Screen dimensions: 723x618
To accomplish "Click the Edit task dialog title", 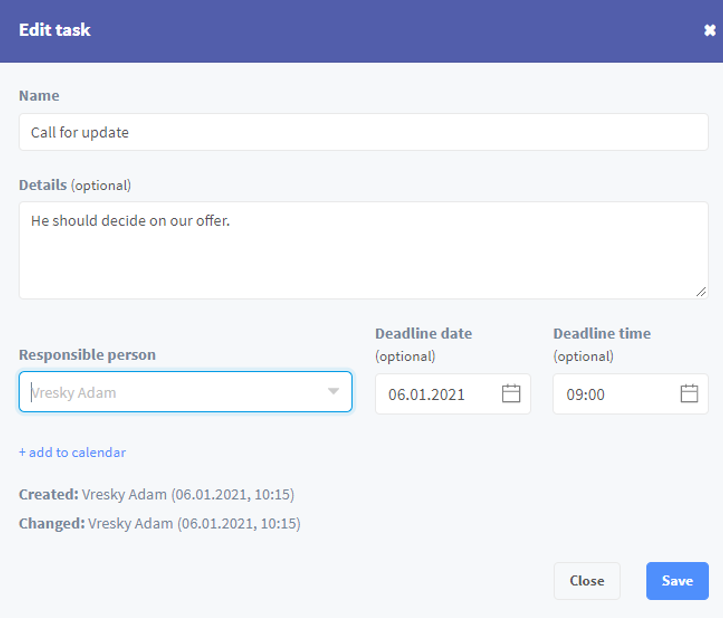I will (54, 30).
